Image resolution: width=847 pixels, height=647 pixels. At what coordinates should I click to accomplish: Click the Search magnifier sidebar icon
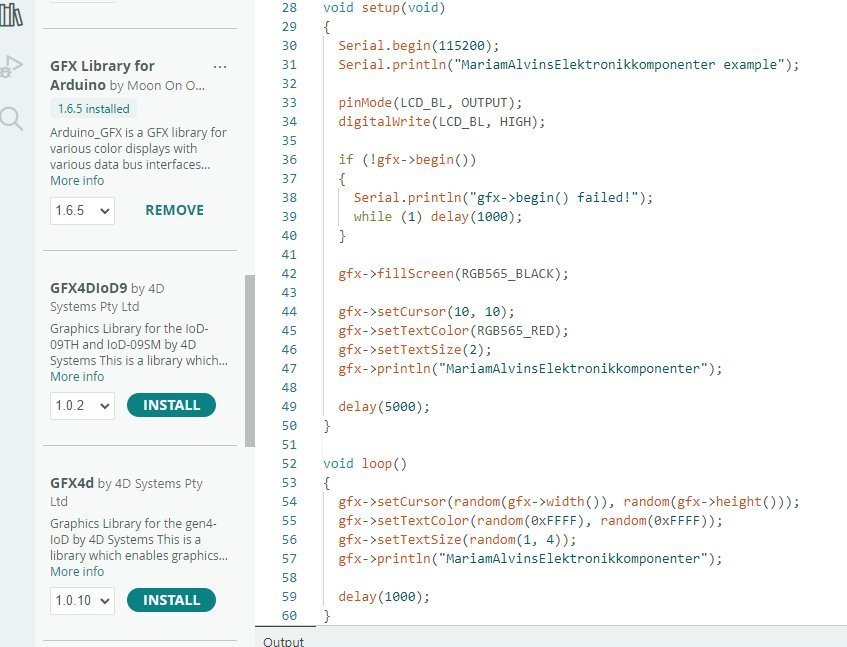[12, 119]
